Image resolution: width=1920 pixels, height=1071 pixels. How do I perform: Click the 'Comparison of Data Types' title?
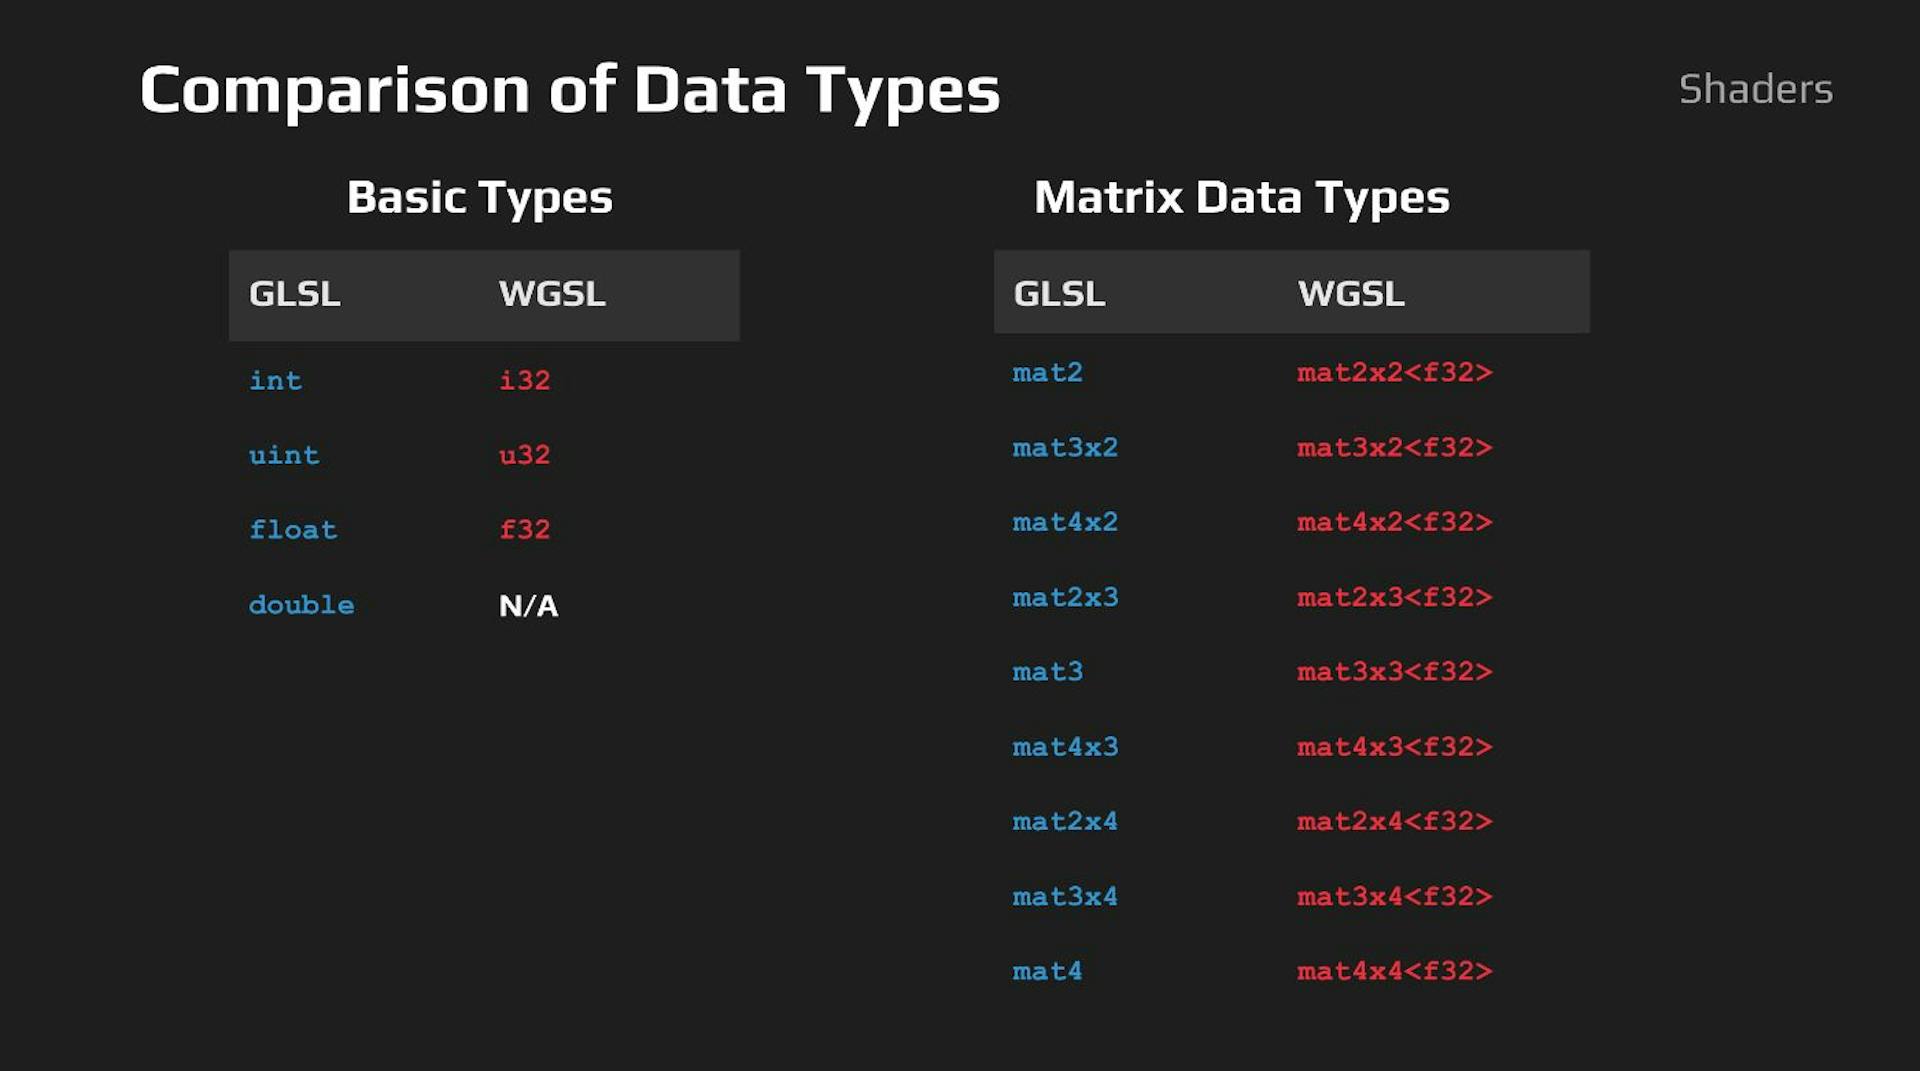(x=569, y=90)
